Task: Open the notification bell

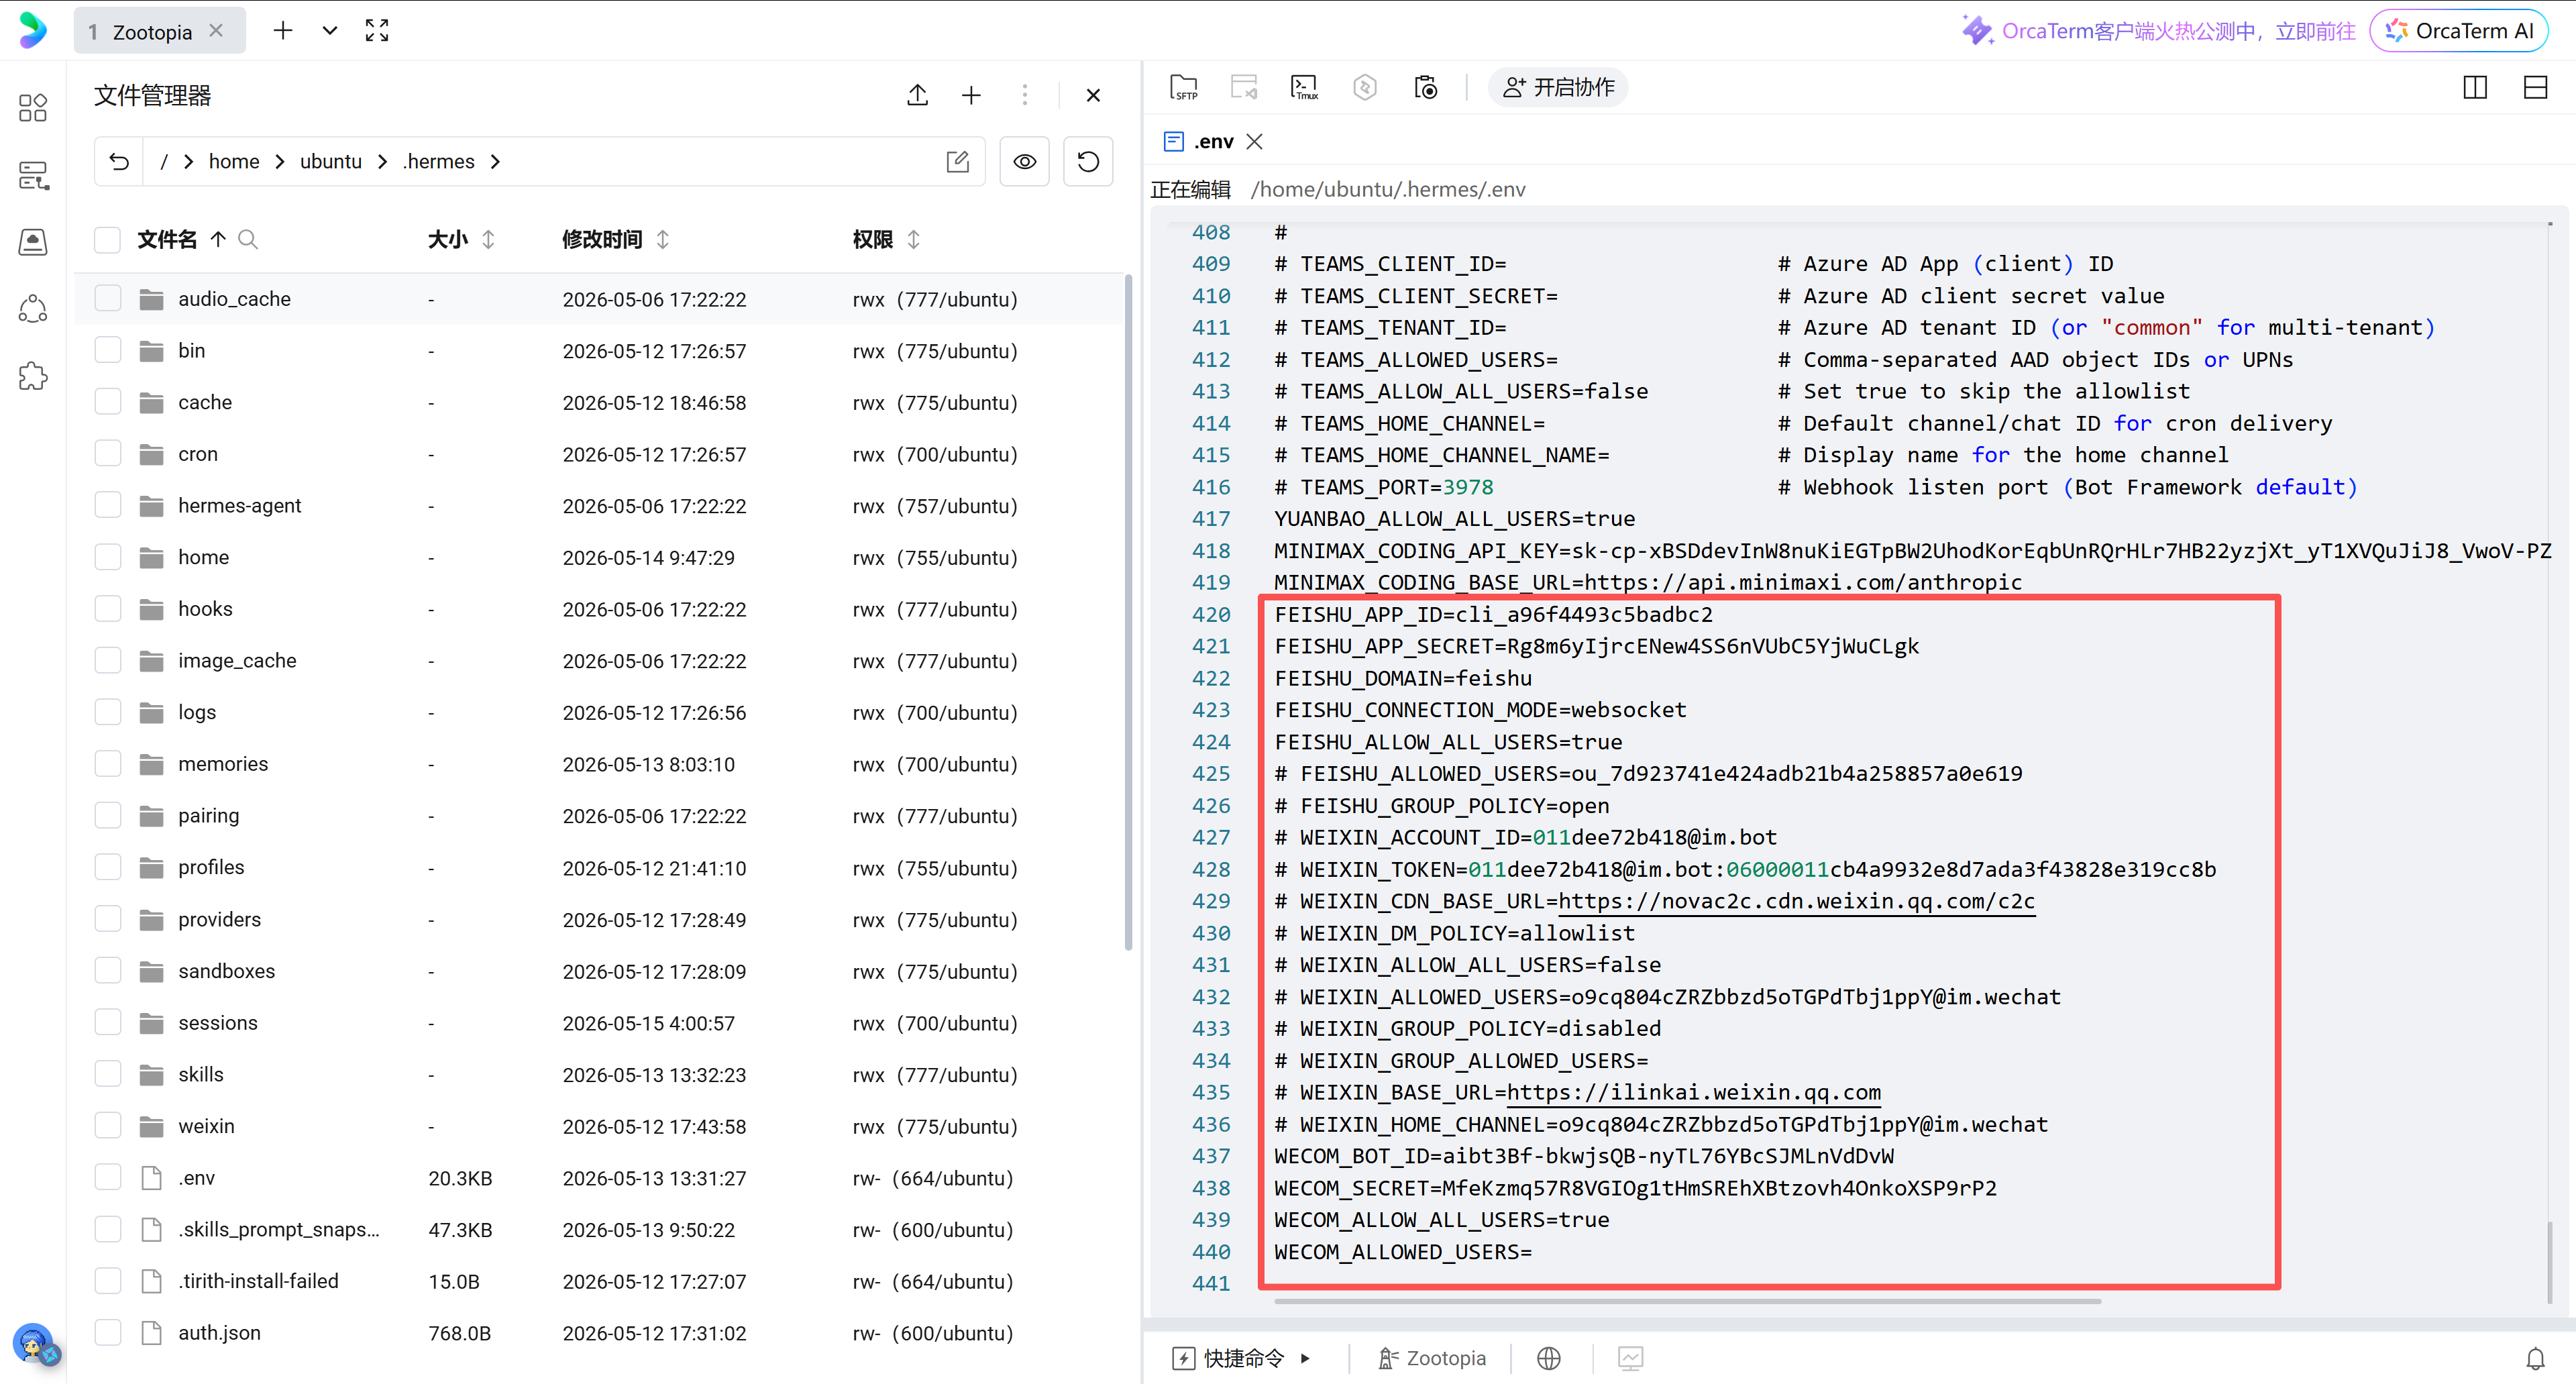Action: [x=2535, y=1358]
